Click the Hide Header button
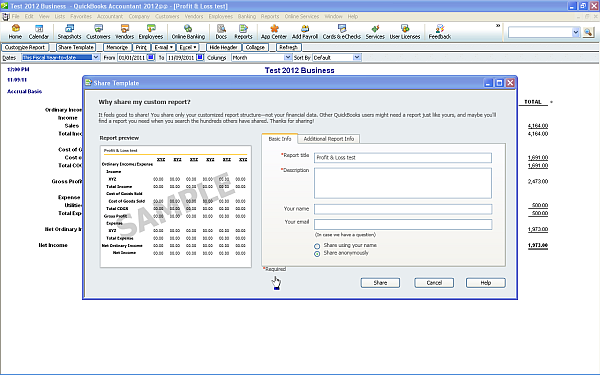The width and height of the screenshot is (600, 375). (x=223, y=47)
